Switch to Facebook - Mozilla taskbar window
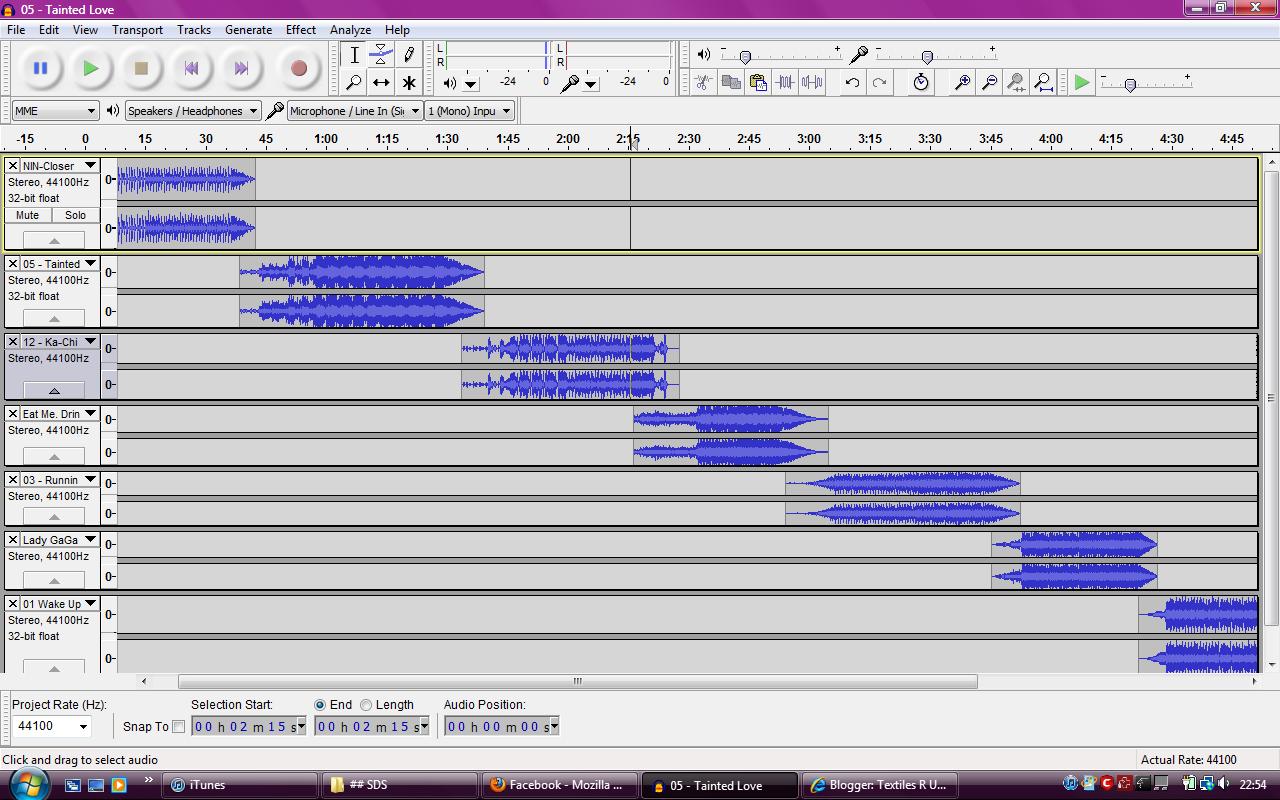1280x800 pixels. click(558, 785)
